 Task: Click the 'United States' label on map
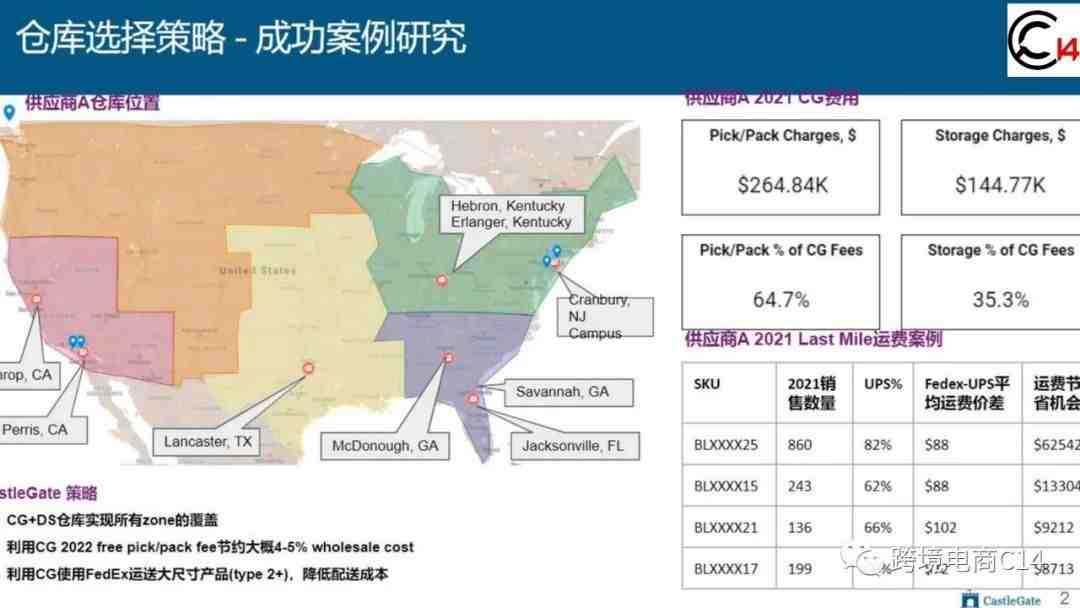(257, 271)
